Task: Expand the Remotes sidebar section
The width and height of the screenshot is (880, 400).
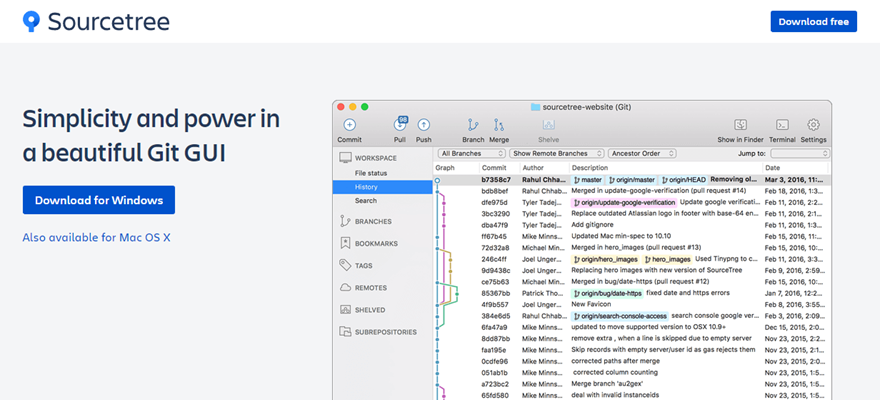Action: (370, 287)
